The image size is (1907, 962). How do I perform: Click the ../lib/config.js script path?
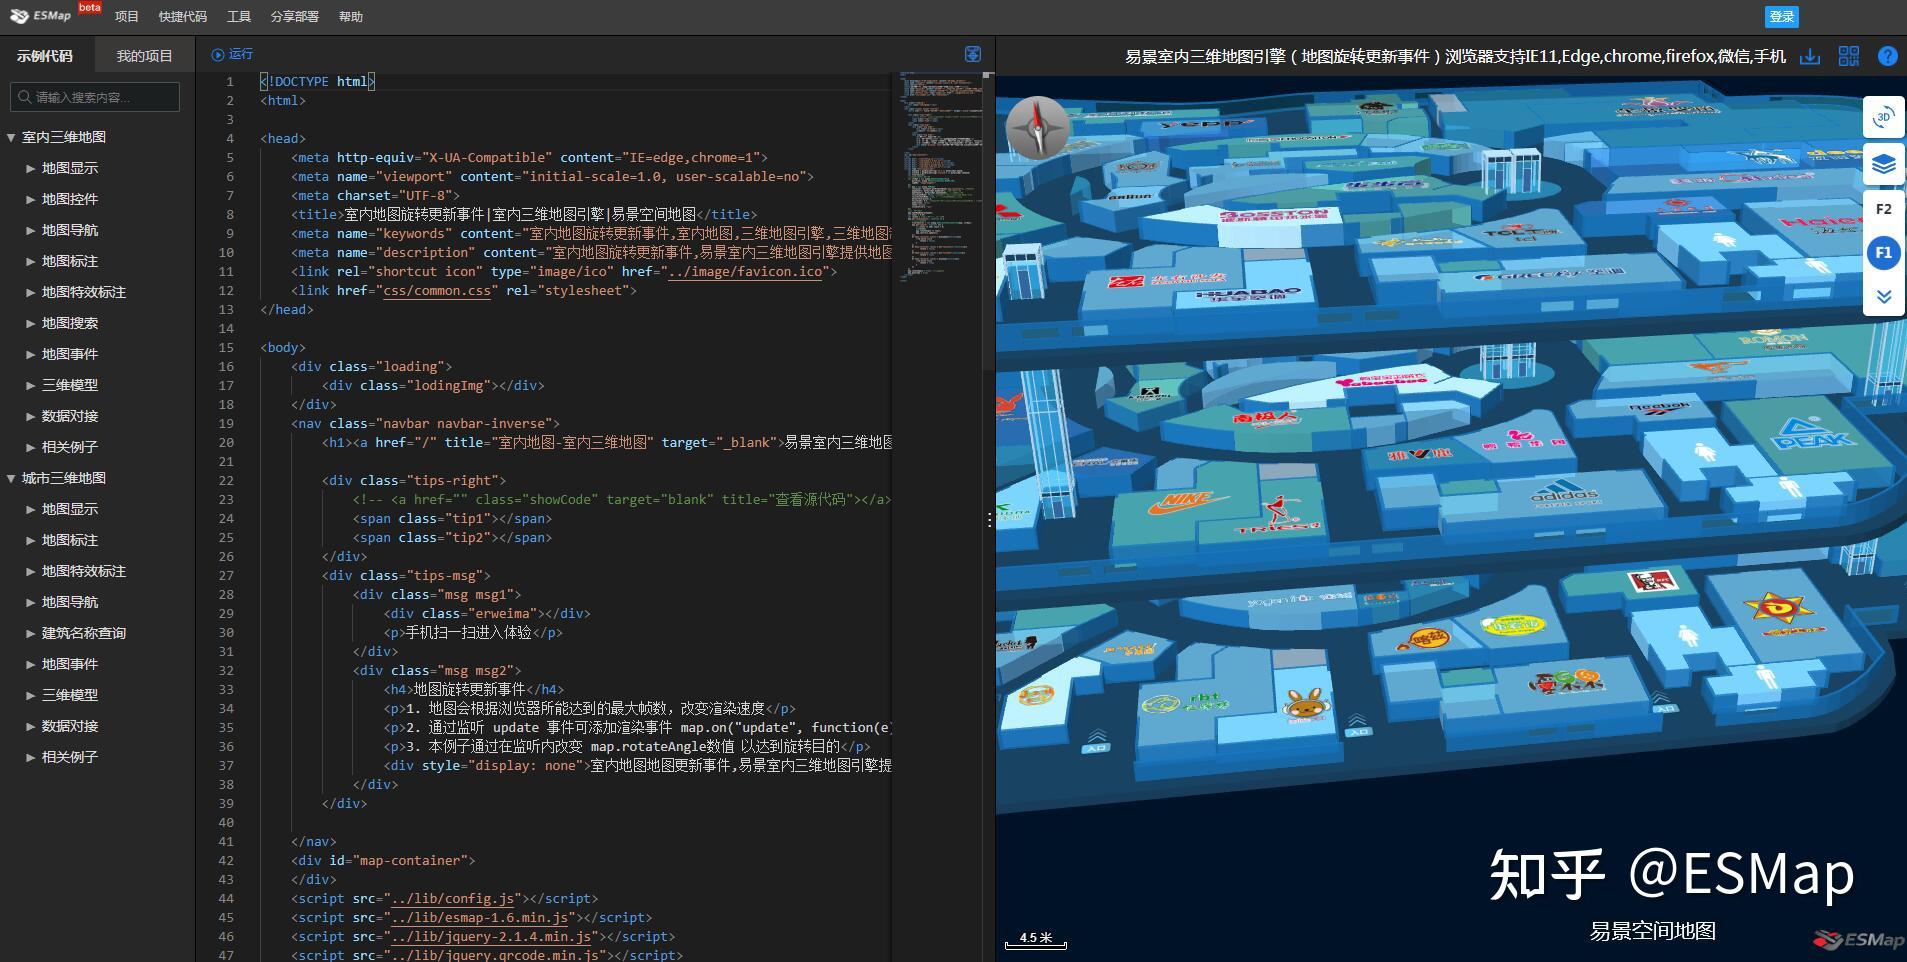tap(452, 899)
